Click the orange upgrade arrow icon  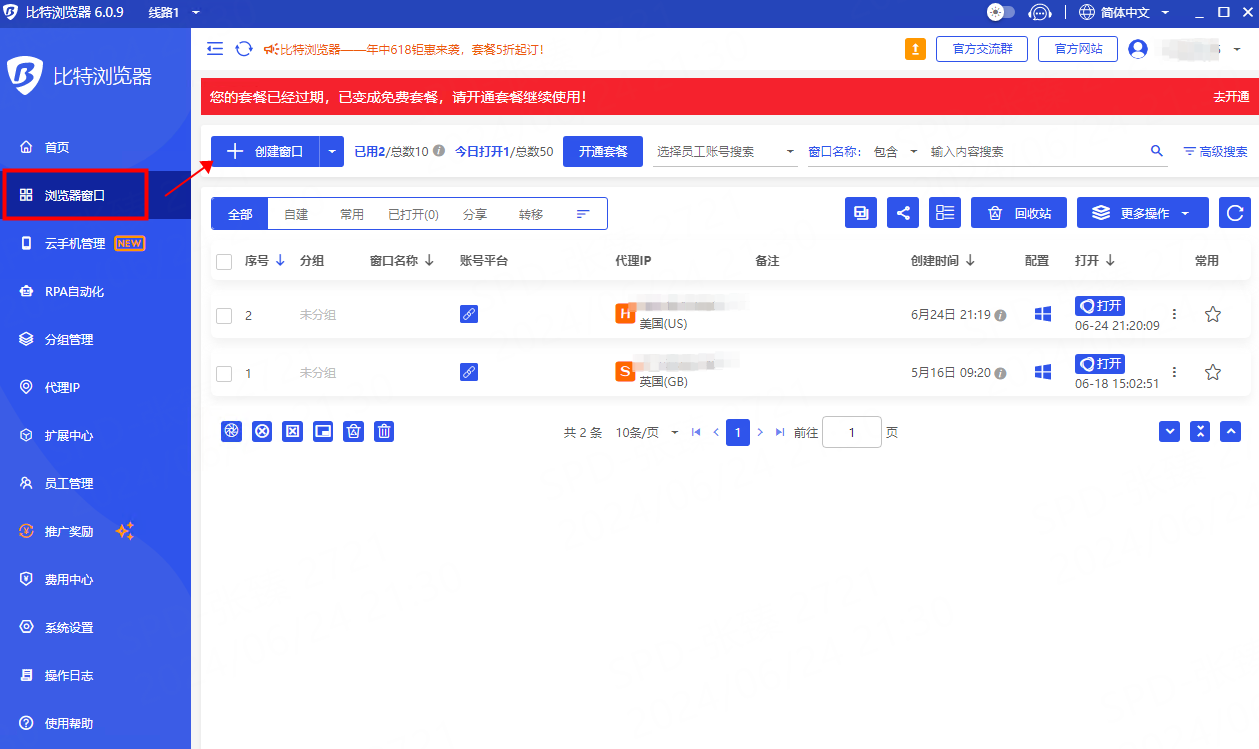[915, 49]
